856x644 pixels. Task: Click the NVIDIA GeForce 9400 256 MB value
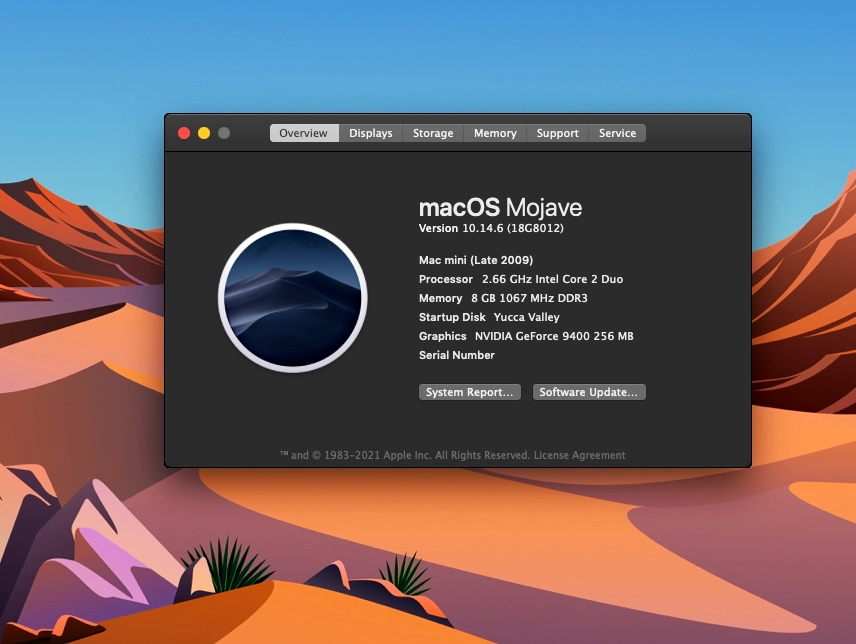pyautogui.click(x=554, y=336)
